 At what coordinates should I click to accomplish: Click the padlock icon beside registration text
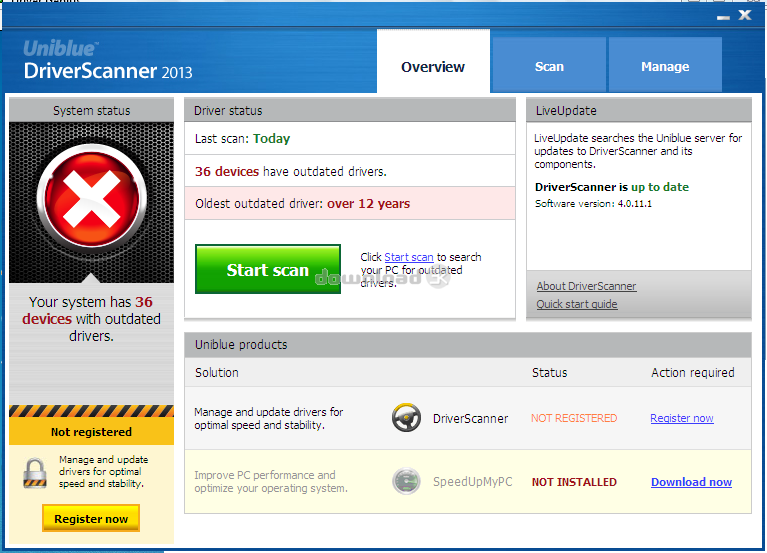pos(35,472)
